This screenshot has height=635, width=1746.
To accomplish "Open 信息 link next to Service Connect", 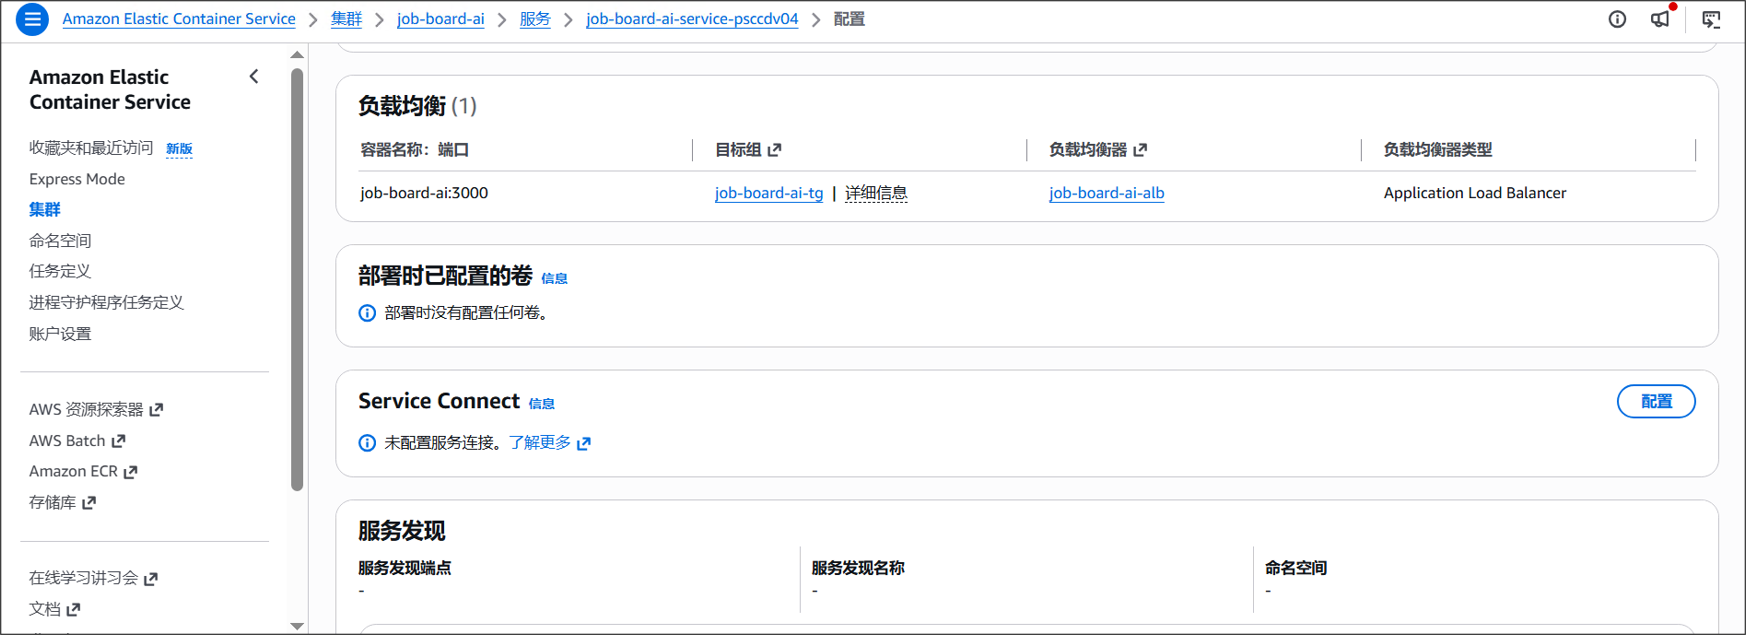I will tap(541, 404).
